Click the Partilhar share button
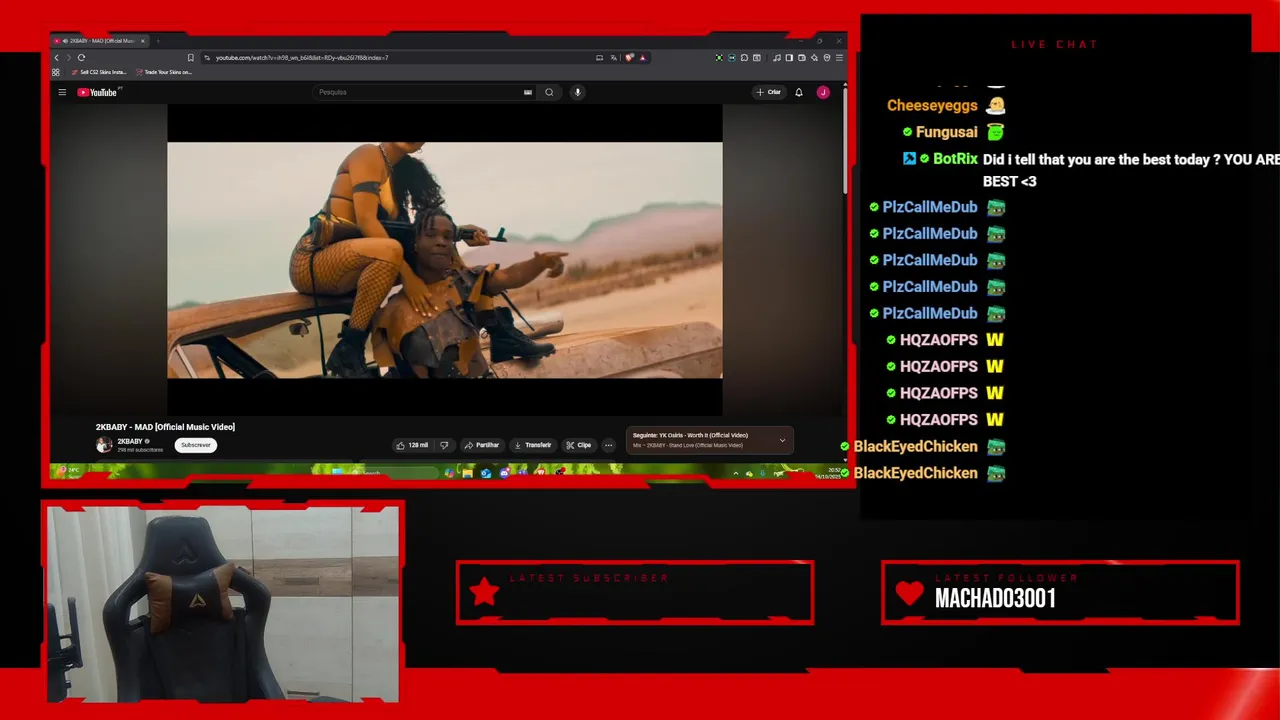The width and height of the screenshot is (1280, 720). point(482,445)
